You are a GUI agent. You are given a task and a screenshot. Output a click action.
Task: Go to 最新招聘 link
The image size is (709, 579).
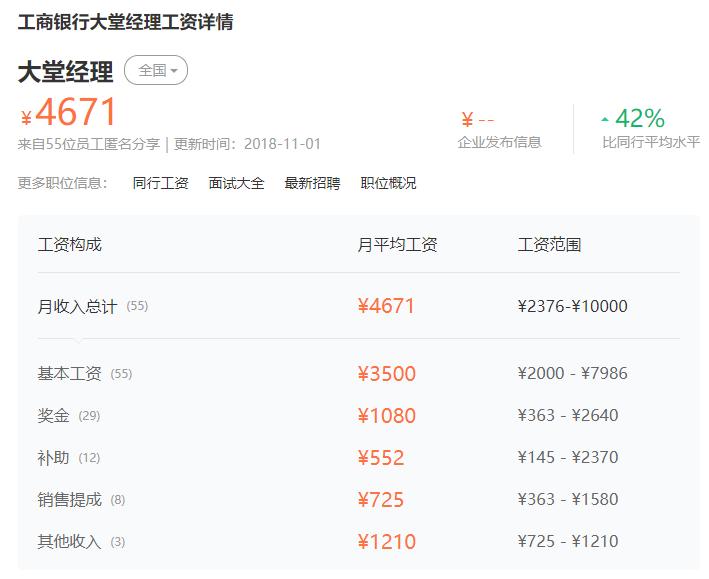[312, 183]
